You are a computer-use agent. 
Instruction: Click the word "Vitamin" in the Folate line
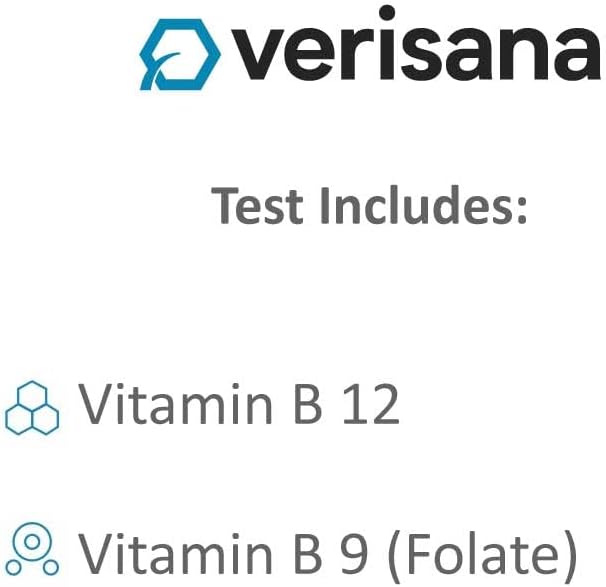(163, 551)
